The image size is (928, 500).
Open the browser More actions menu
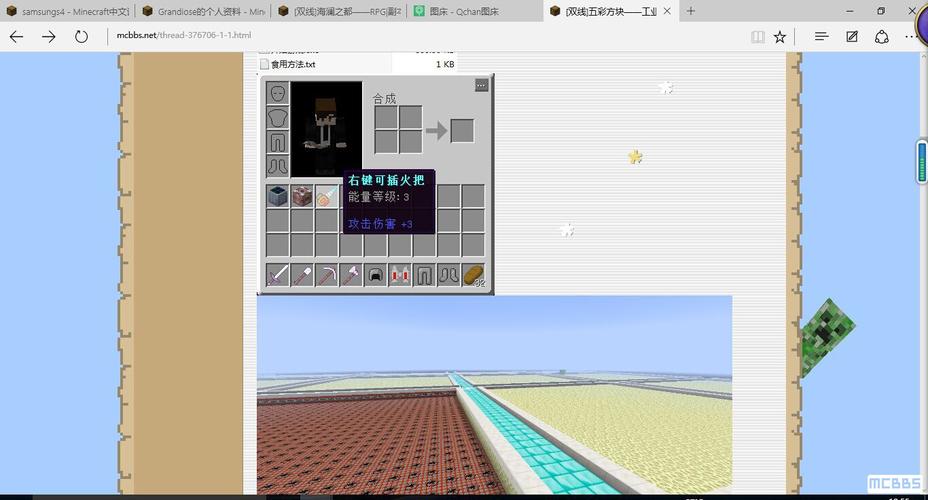pyautogui.click(x=912, y=36)
